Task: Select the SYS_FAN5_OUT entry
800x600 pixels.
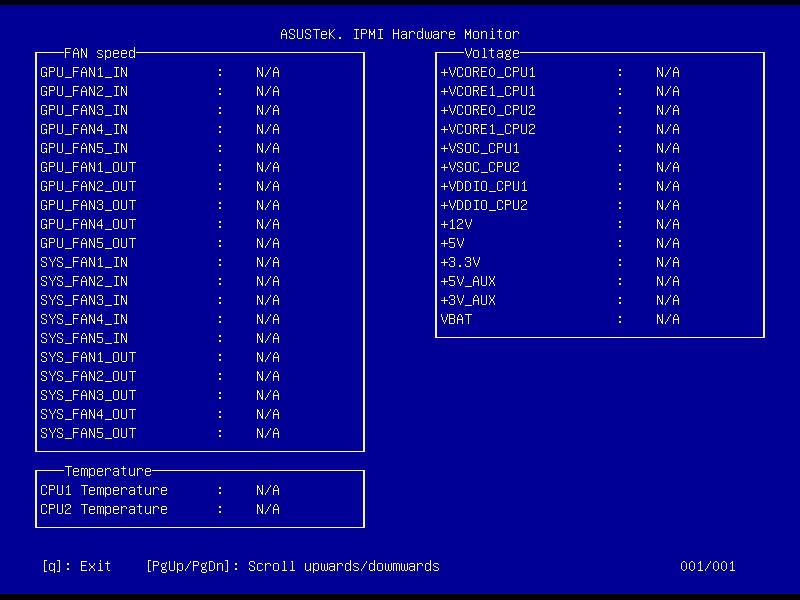Action: [88, 433]
